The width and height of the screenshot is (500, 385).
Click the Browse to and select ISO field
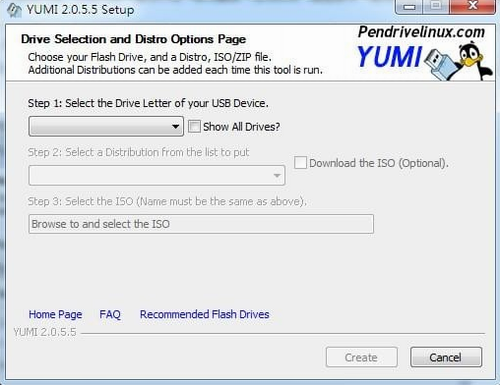201,224
